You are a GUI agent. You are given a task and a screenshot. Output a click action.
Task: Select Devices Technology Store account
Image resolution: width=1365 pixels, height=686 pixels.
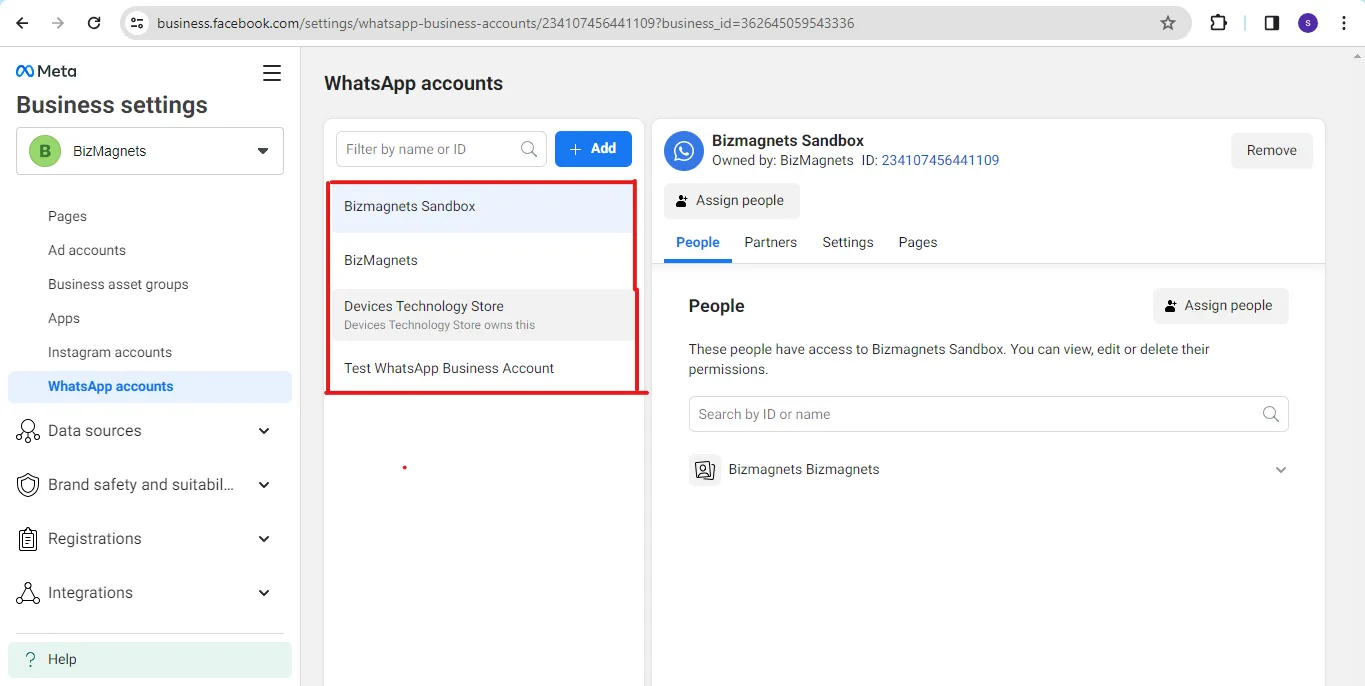[482, 315]
